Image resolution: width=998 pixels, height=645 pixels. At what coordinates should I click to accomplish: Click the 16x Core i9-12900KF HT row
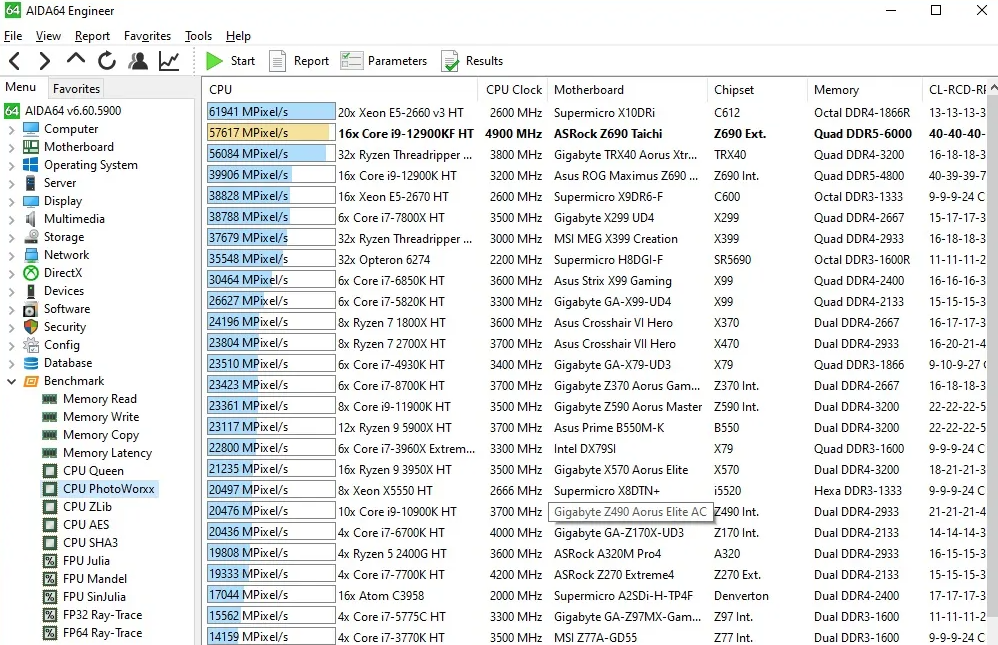point(594,133)
